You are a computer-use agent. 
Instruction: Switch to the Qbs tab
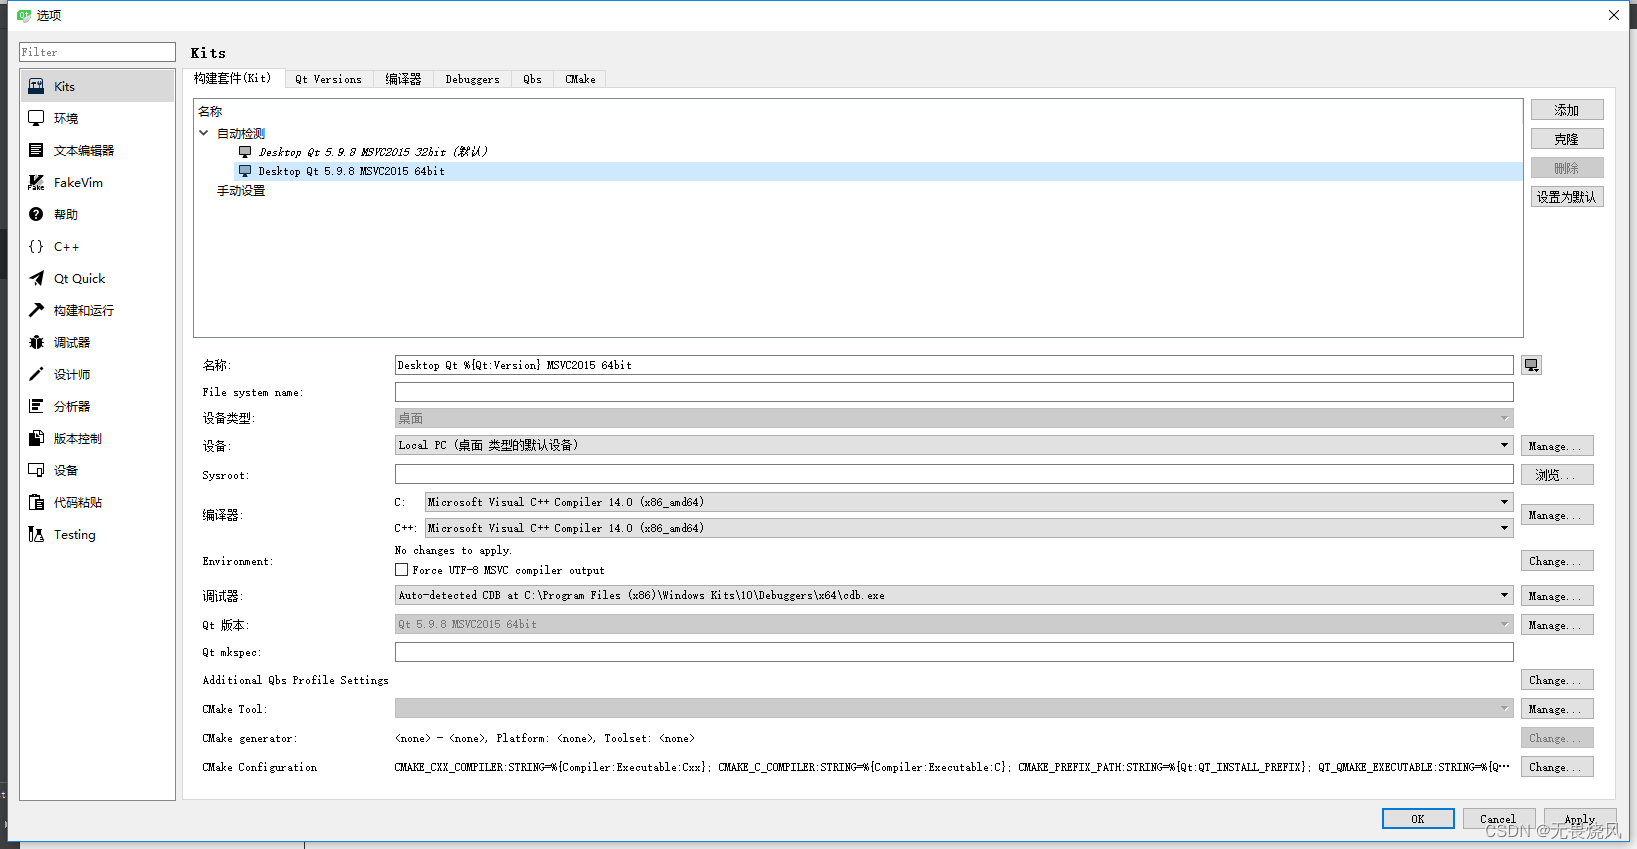click(x=532, y=79)
